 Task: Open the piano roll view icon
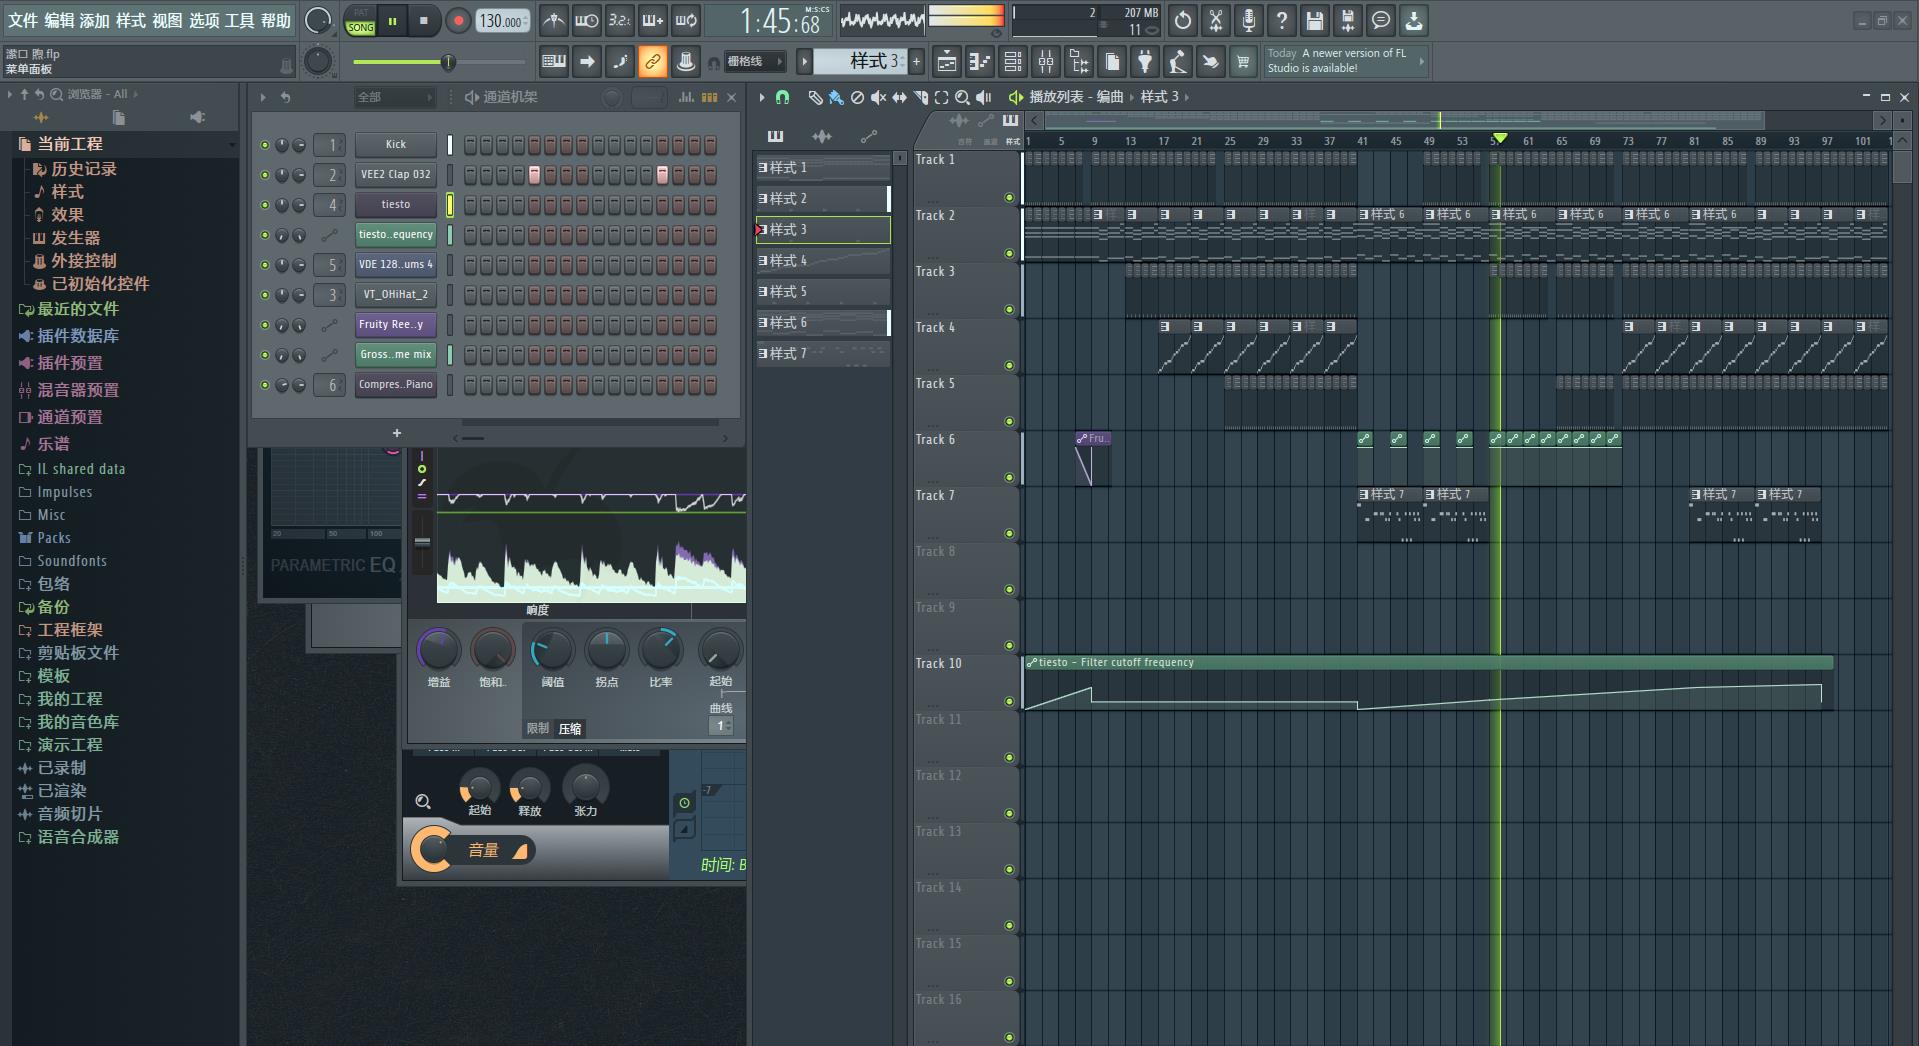pyautogui.click(x=979, y=62)
